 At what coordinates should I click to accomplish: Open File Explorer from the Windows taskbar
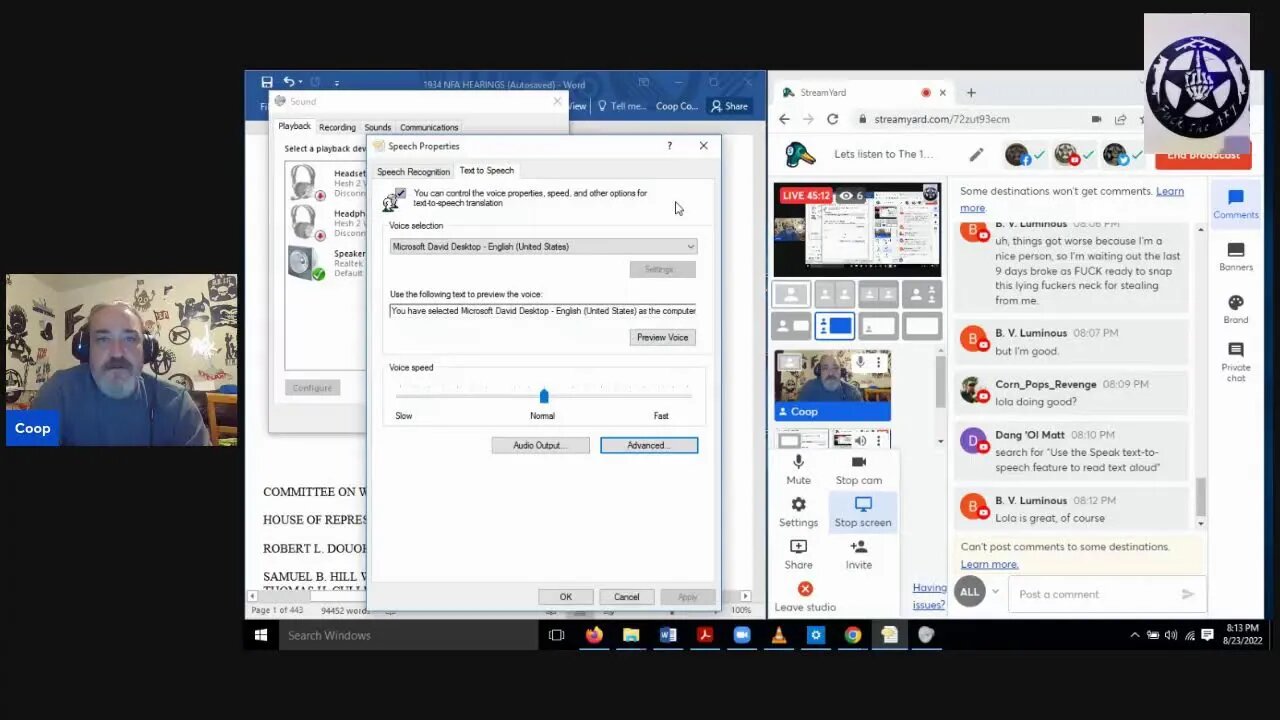pos(631,635)
